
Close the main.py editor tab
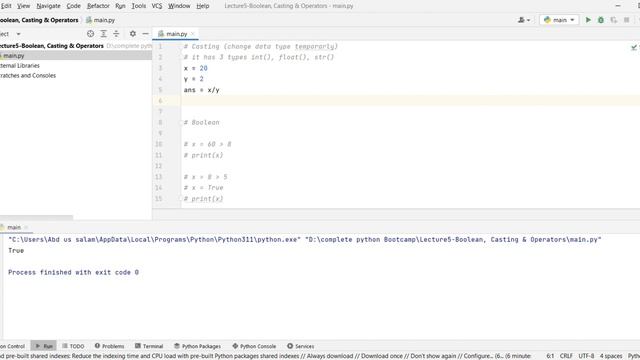pos(192,34)
